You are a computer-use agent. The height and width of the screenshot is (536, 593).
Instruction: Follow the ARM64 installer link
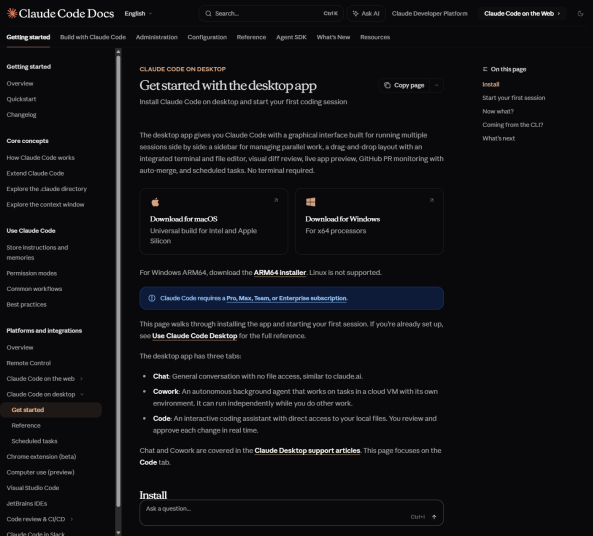tap(279, 272)
